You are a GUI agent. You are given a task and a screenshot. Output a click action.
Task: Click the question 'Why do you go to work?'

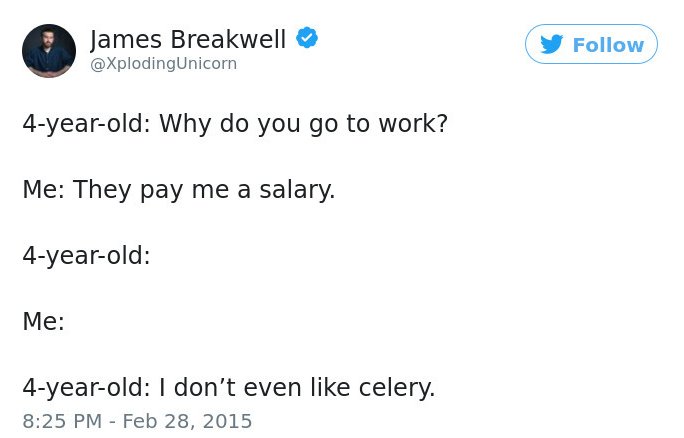click(x=303, y=124)
